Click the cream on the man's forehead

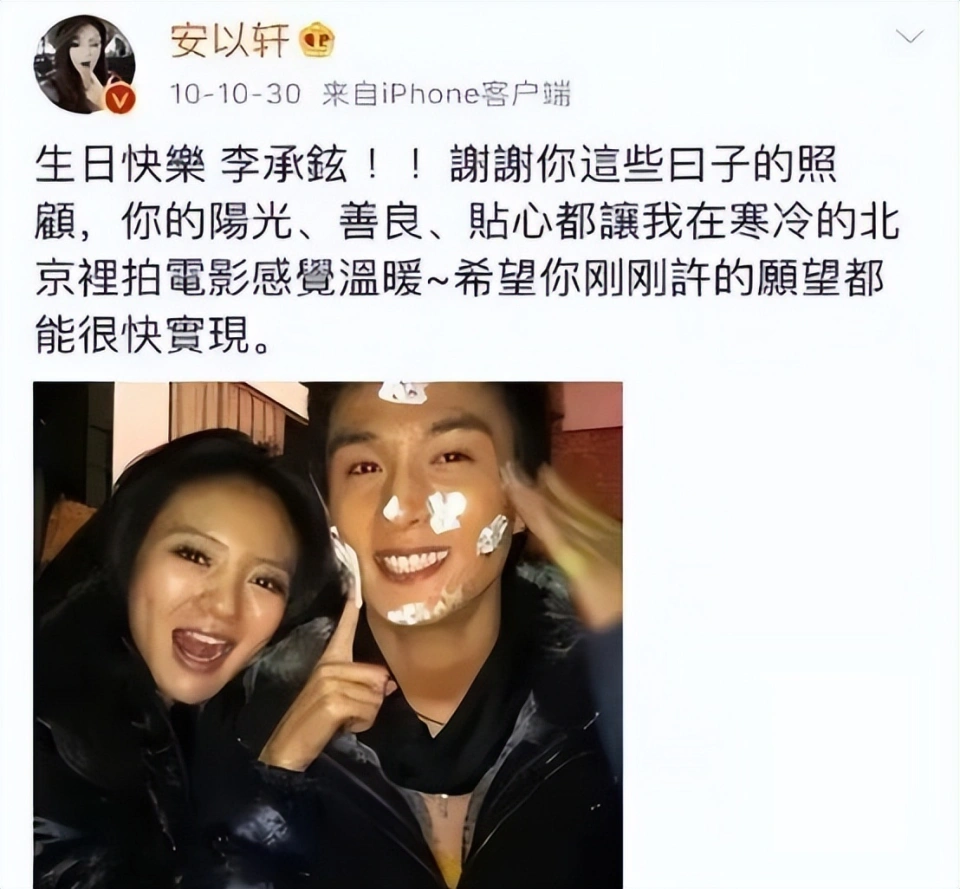point(402,391)
